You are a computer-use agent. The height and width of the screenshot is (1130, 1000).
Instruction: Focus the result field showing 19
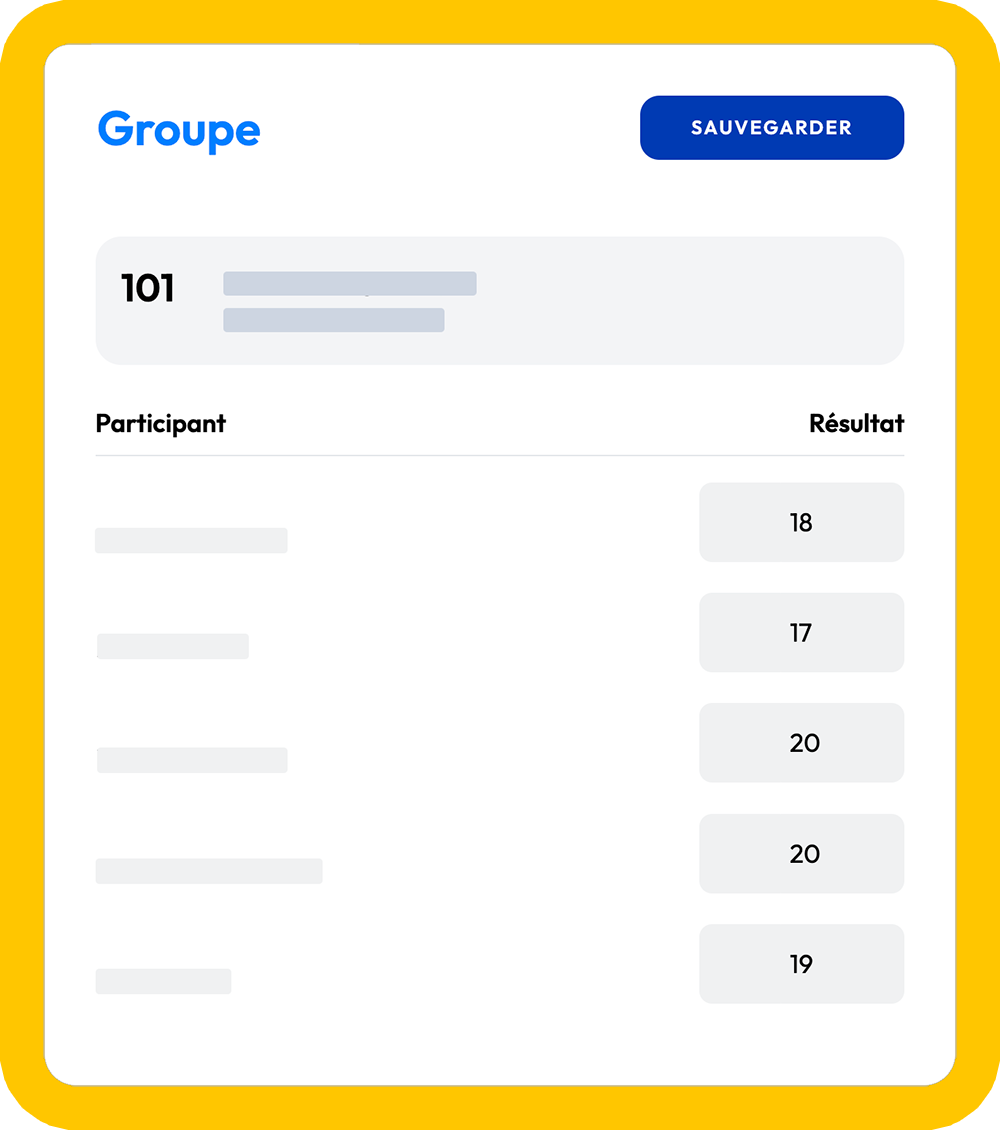[x=801, y=964]
